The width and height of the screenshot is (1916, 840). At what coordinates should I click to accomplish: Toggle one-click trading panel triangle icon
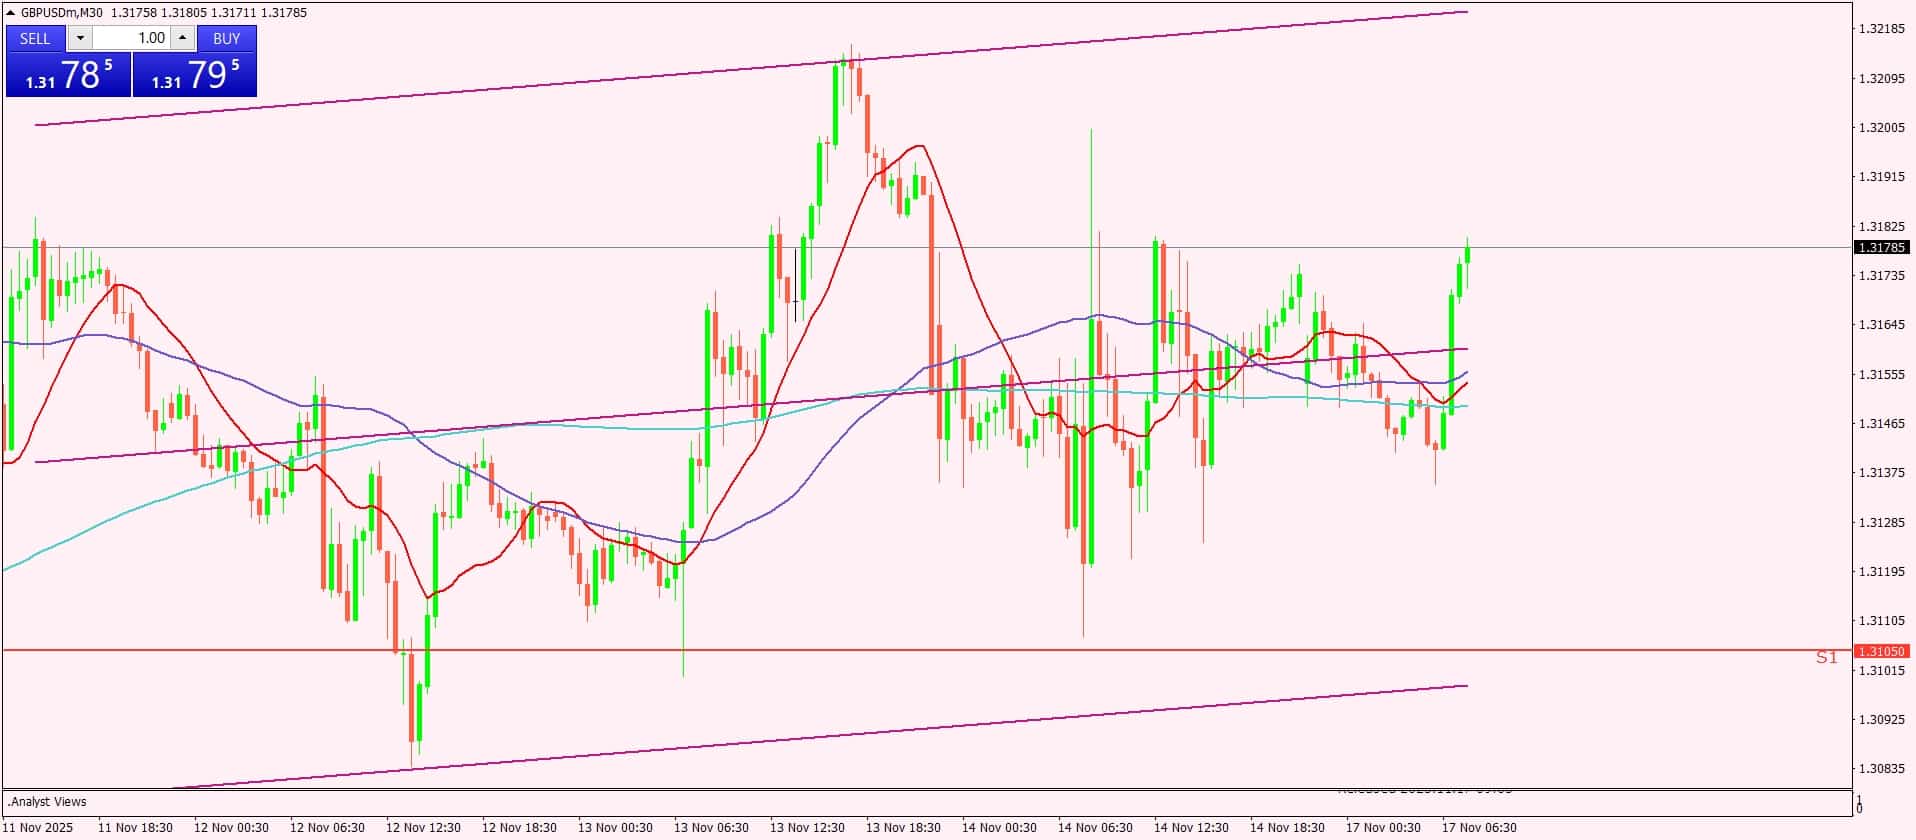tap(11, 13)
